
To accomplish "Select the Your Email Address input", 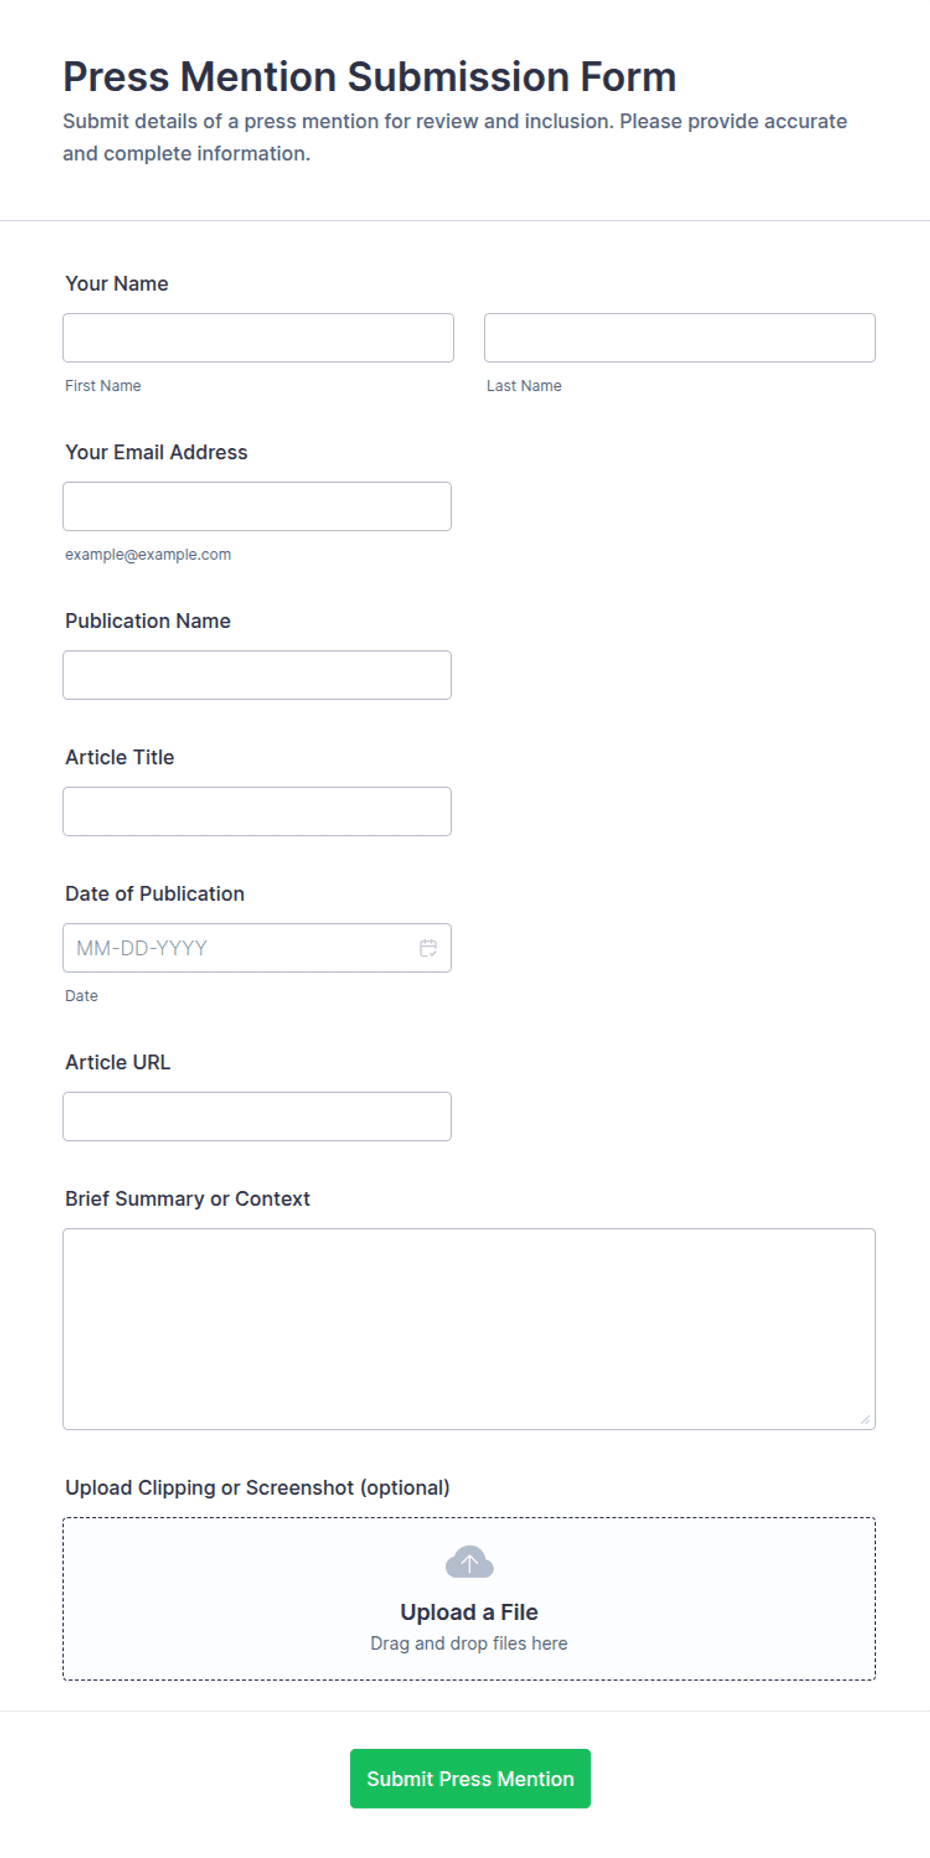I will tap(257, 506).
